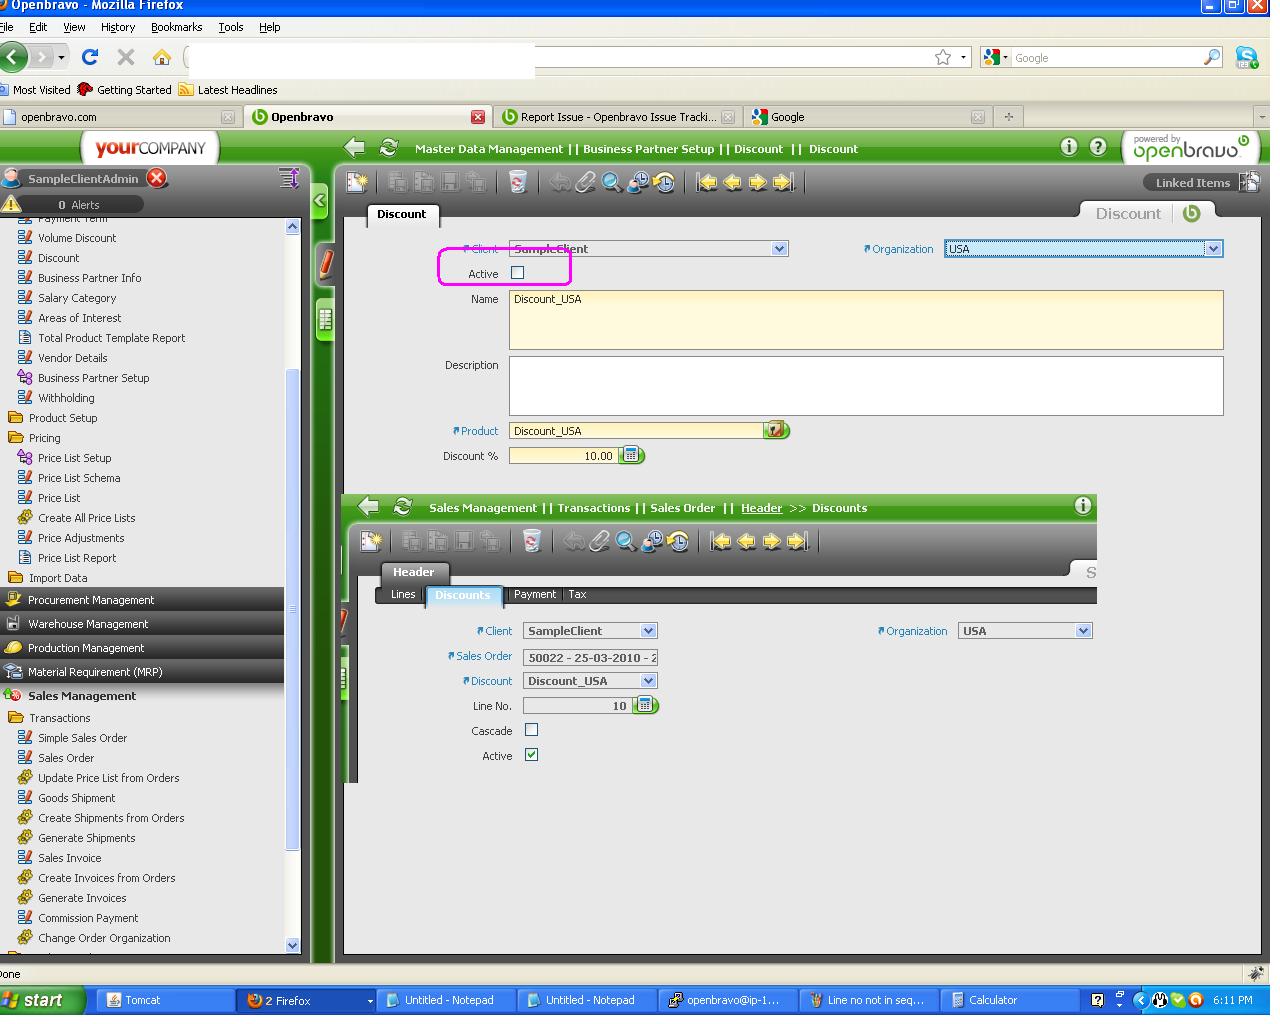The image size is (1280, 1024).
Task: Expand the Import Data folder
Action: 48,578
